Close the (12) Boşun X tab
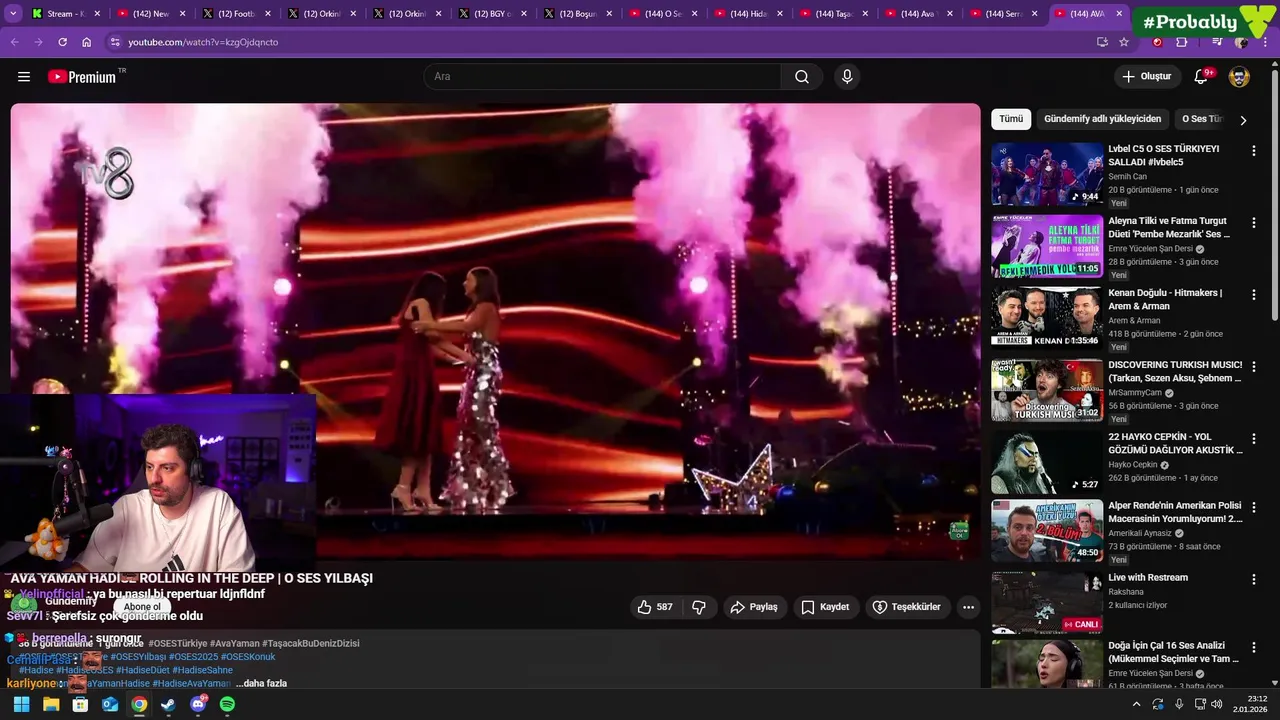The height and width of the screenshot is (720, 1280). pos(608,14)
